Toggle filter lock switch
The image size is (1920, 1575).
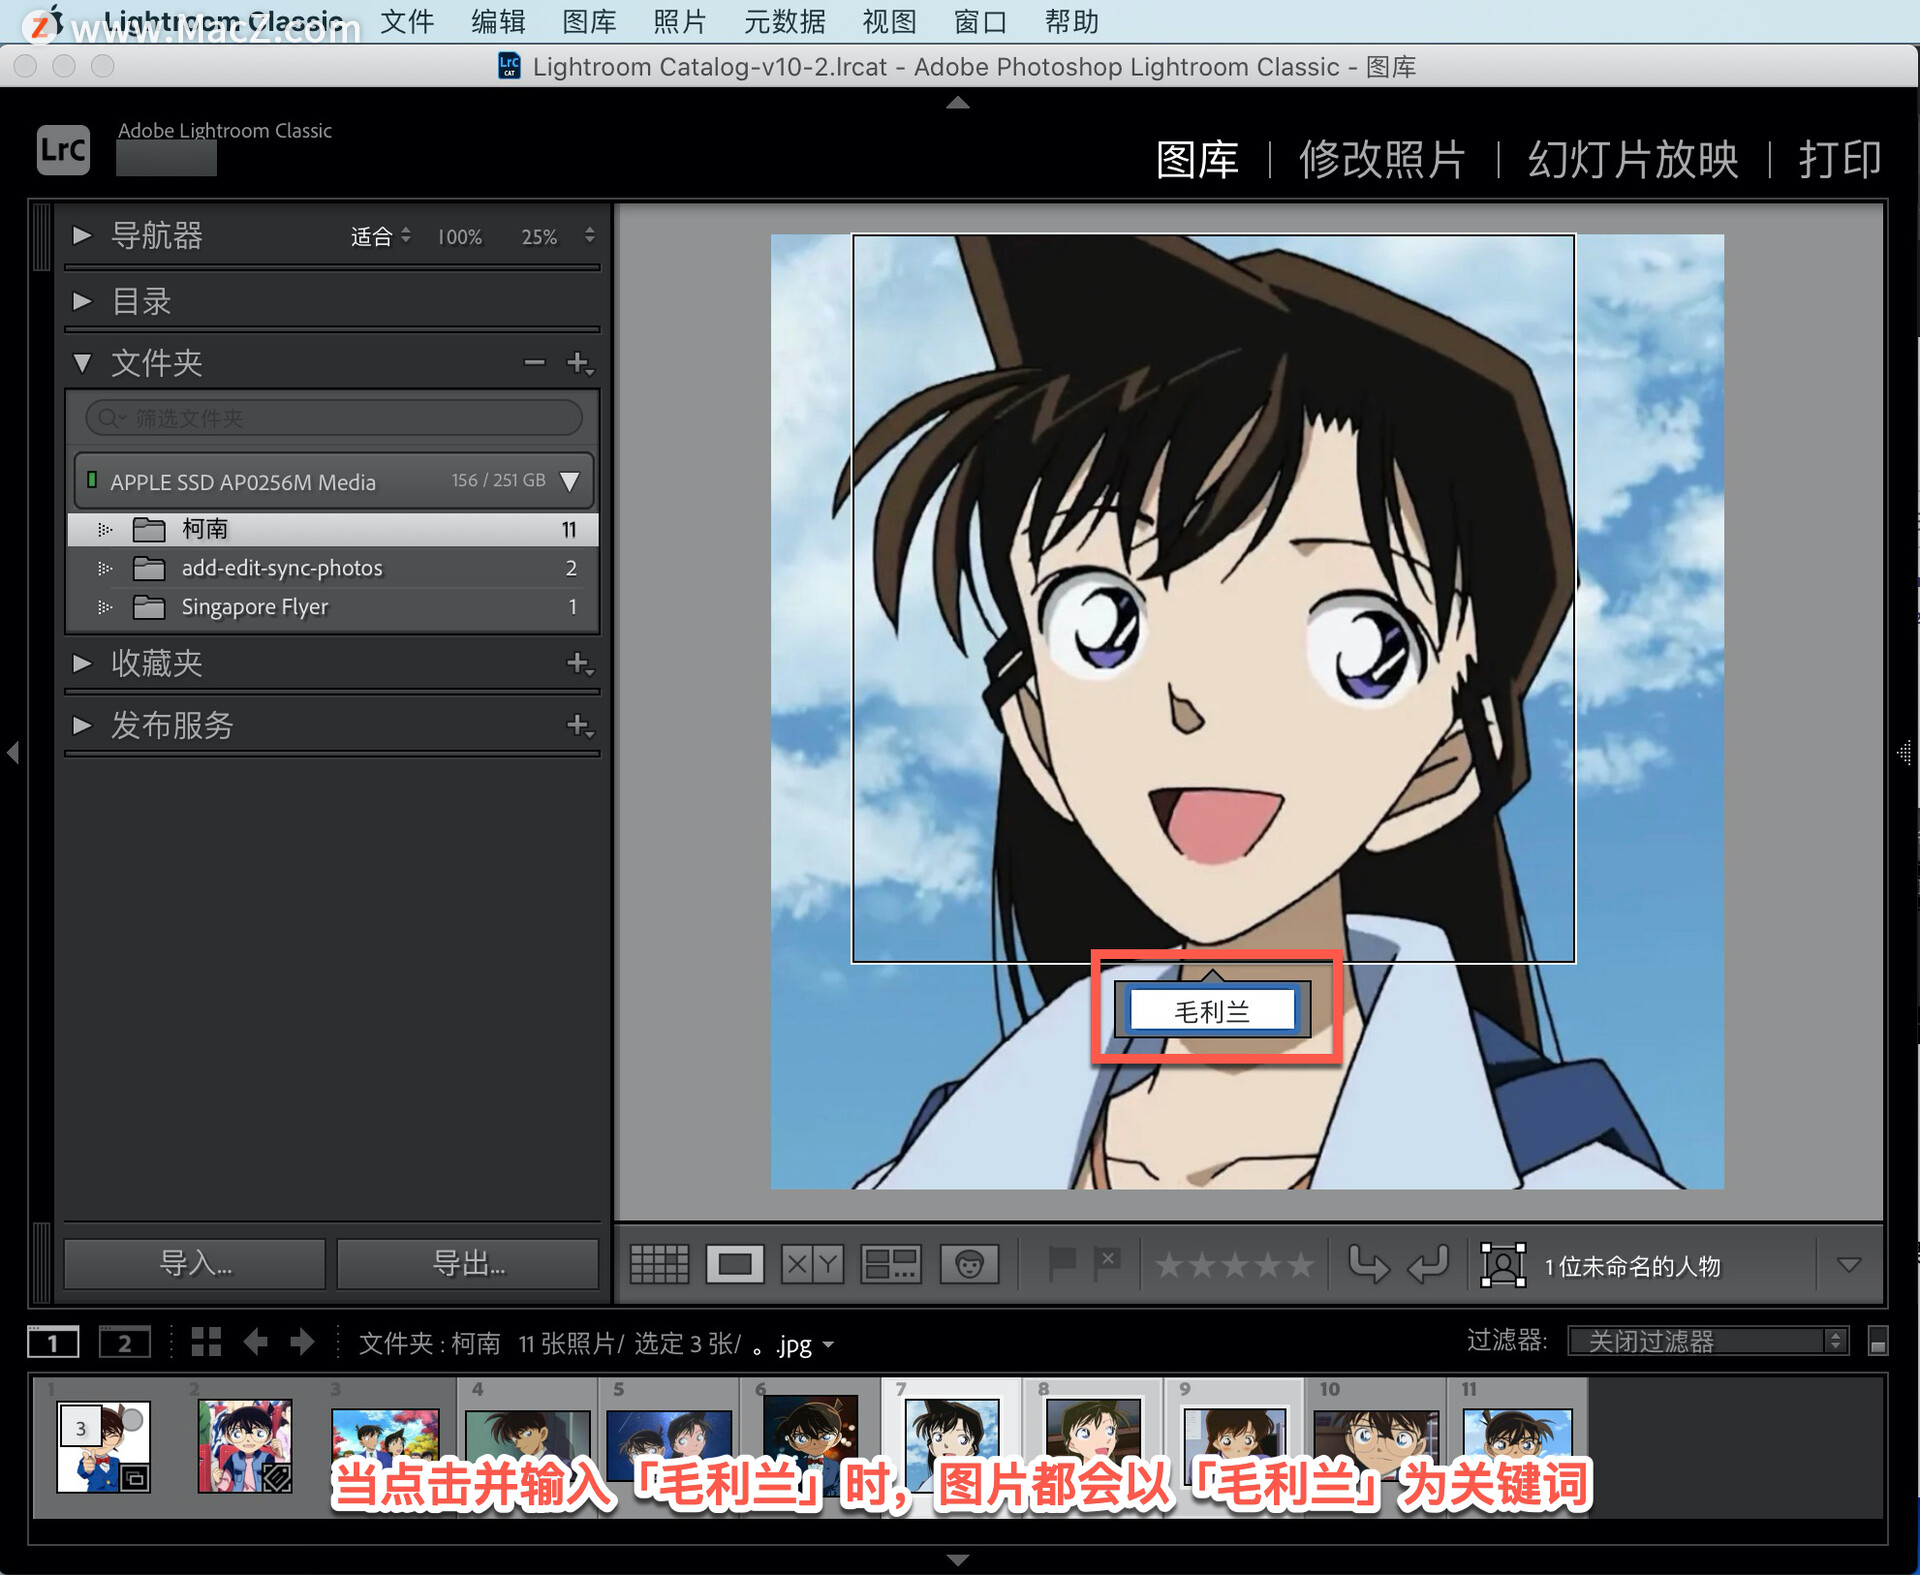1878,1341
